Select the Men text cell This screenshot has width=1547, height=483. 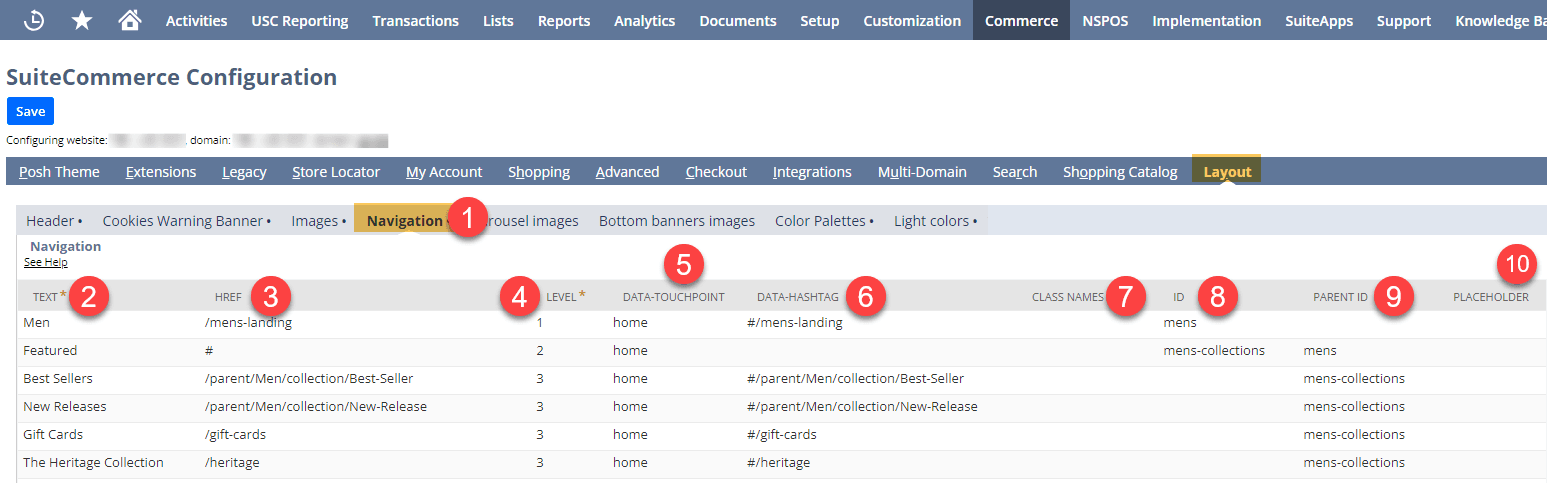point(36,323)
